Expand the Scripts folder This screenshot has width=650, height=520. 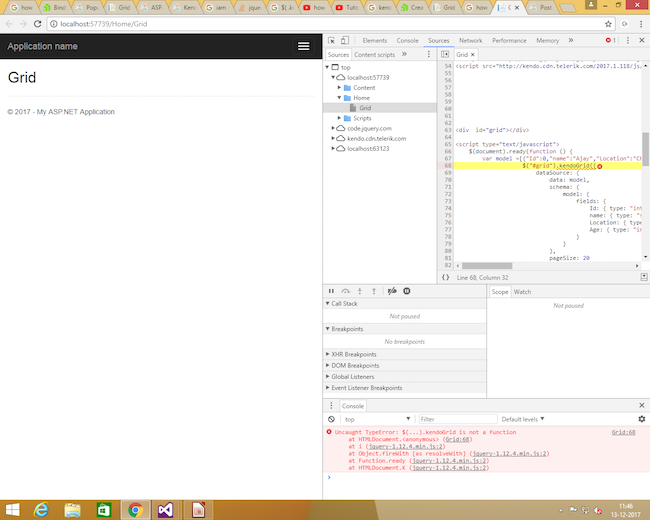point(339,118)
